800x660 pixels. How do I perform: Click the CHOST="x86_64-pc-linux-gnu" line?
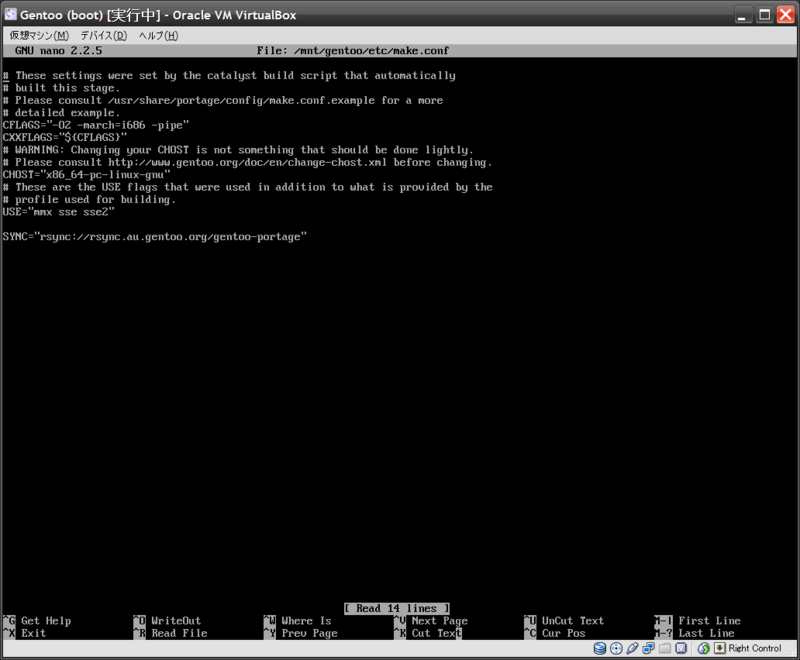click(x=87, y=174)
